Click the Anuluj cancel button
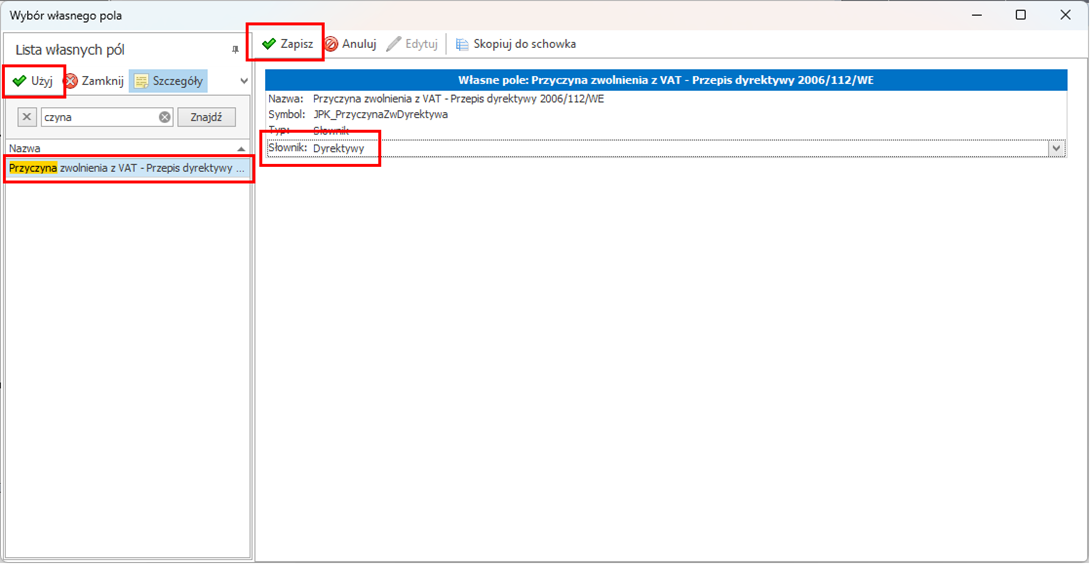 click(350, 44)
